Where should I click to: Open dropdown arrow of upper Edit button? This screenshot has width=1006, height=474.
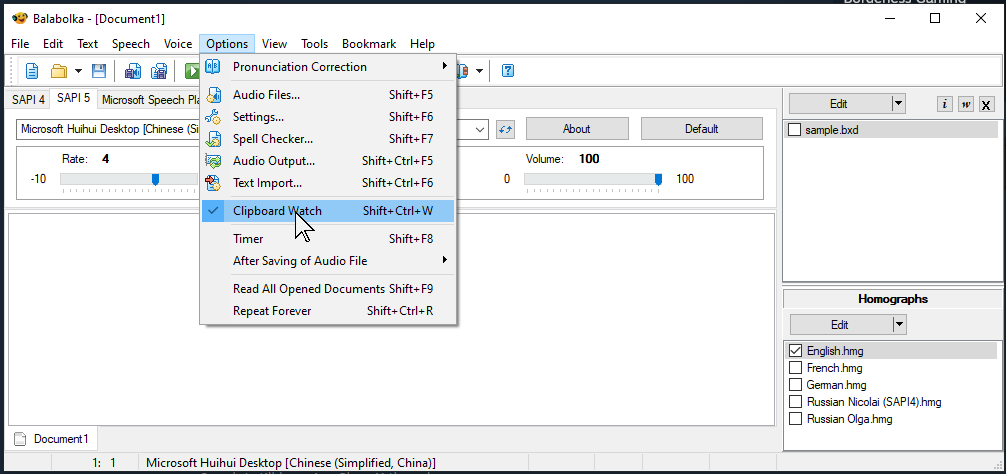tap(898, 103)
